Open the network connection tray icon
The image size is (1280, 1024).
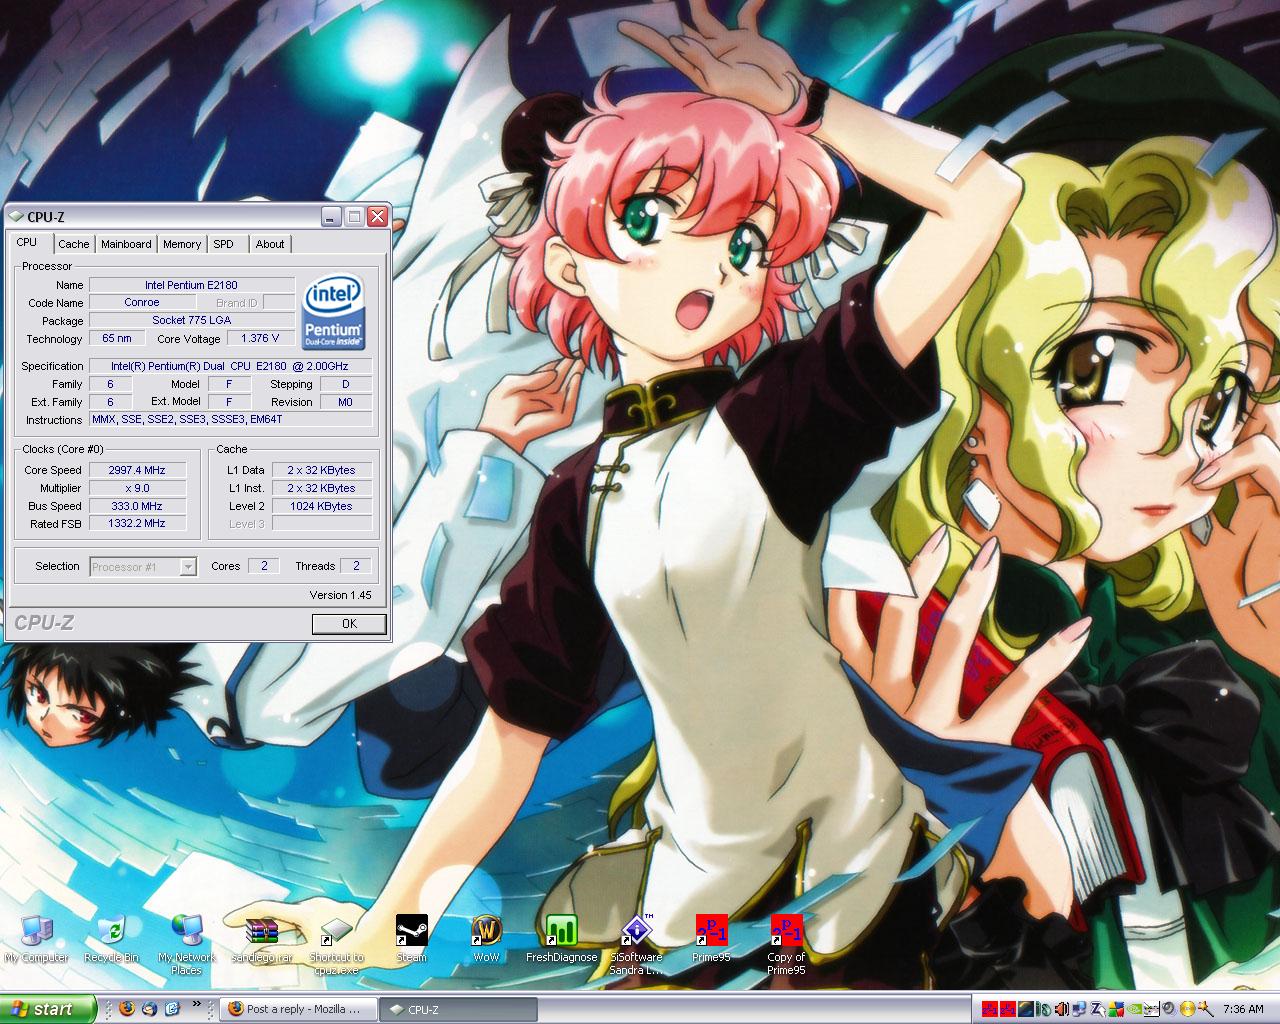[1080, 1009]
